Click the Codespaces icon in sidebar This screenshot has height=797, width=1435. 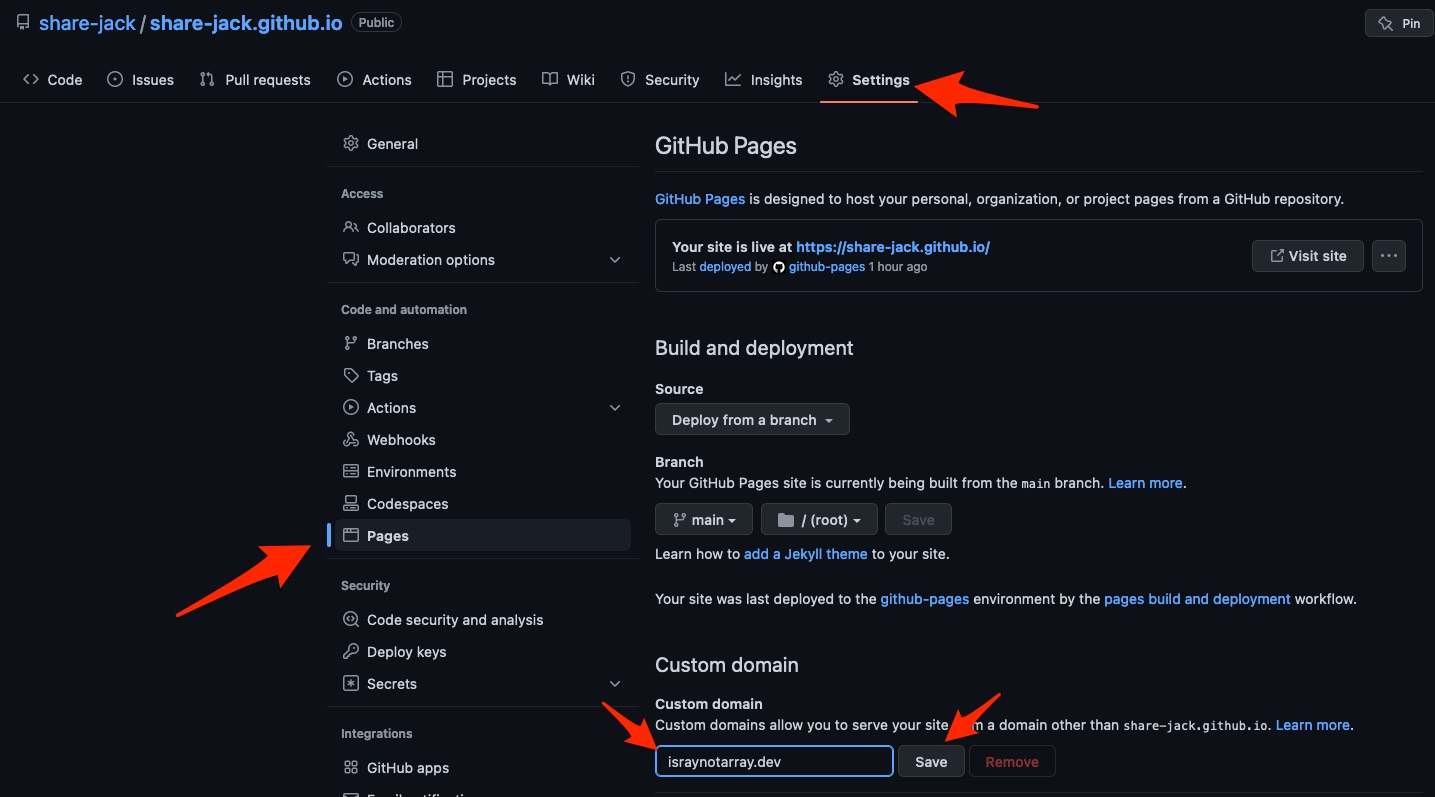(351, 504)
